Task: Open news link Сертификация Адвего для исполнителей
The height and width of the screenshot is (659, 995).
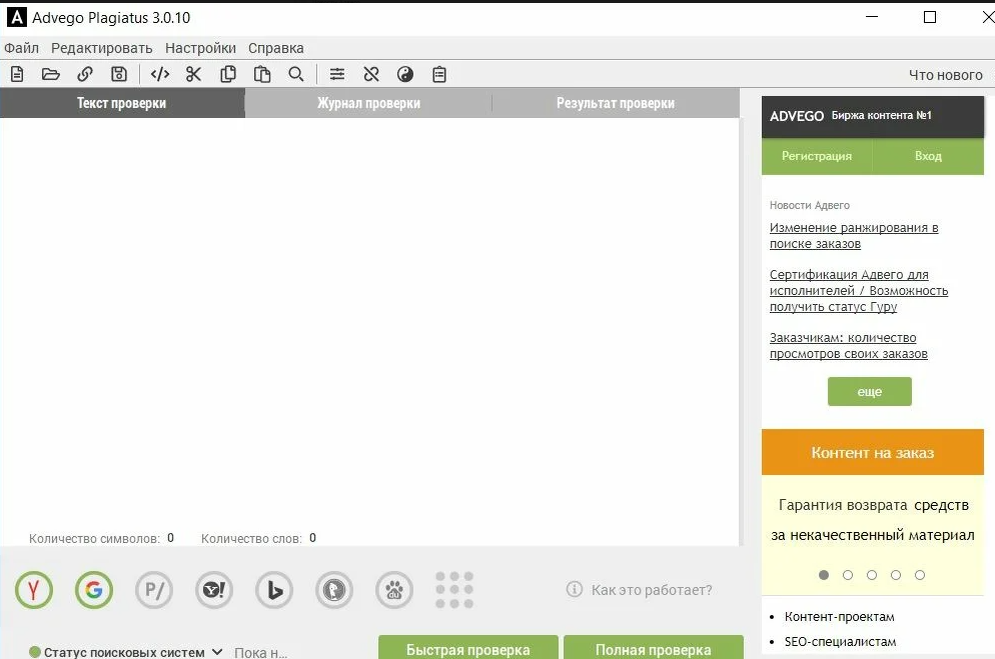Action: [859, 290]
